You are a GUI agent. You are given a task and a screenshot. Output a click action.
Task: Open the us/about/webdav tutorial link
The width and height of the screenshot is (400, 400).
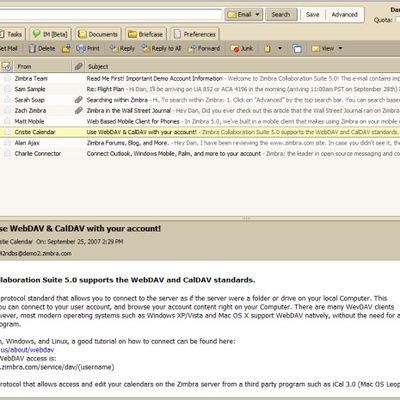[27, 350]
